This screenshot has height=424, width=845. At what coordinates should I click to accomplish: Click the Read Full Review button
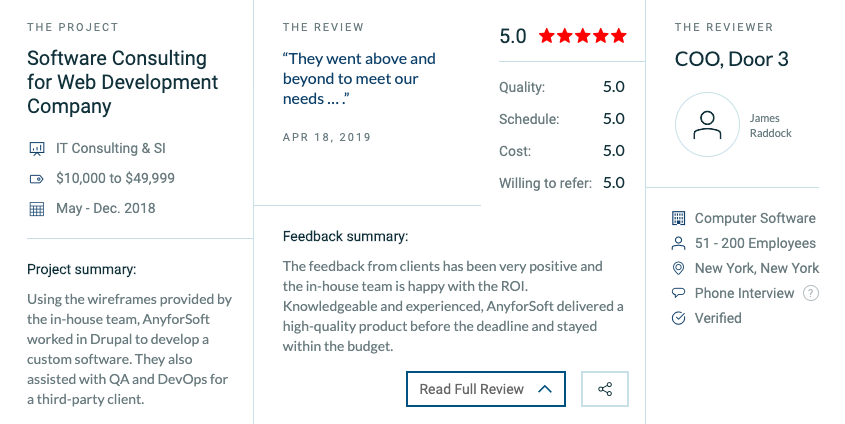486,389
